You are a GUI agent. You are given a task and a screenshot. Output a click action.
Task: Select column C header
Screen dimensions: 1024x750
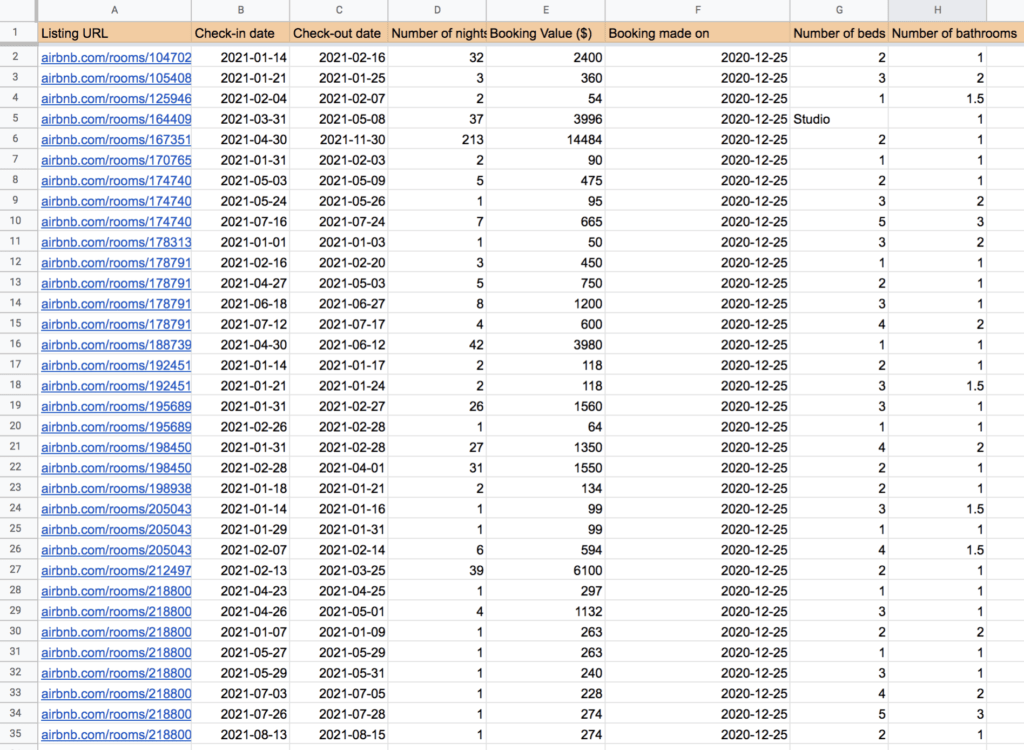coord(339,10)
